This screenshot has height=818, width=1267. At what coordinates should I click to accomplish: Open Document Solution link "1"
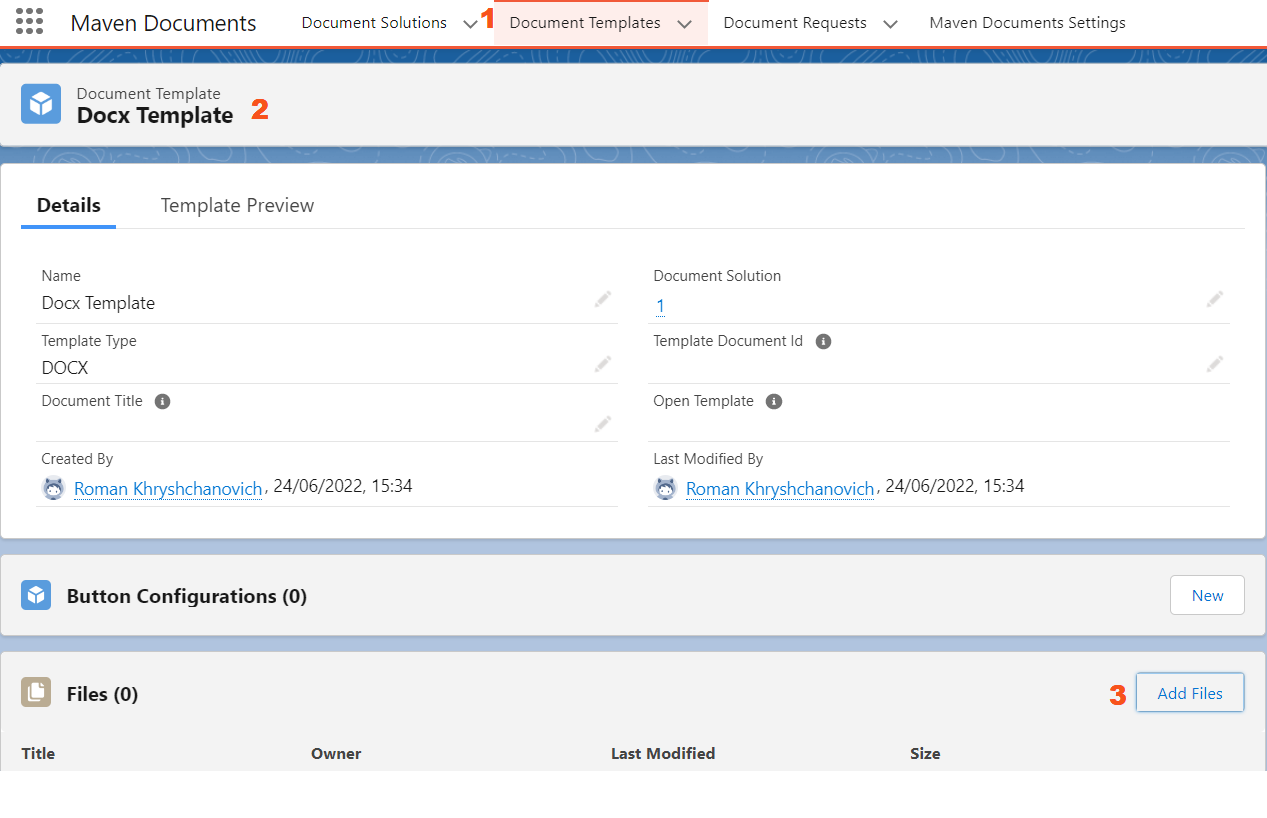click(660, 306)
